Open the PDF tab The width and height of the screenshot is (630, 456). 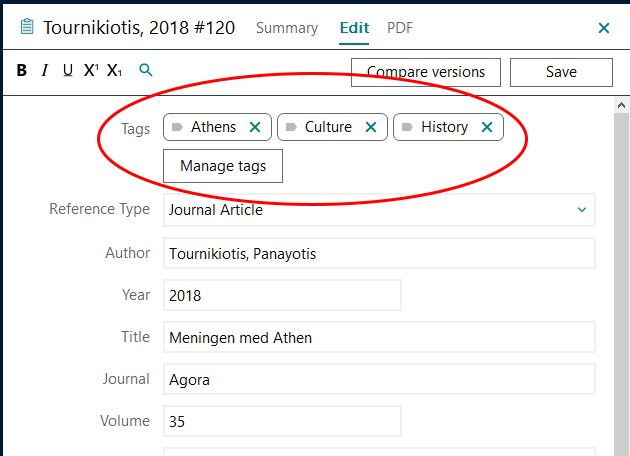[x=400, y=28]
